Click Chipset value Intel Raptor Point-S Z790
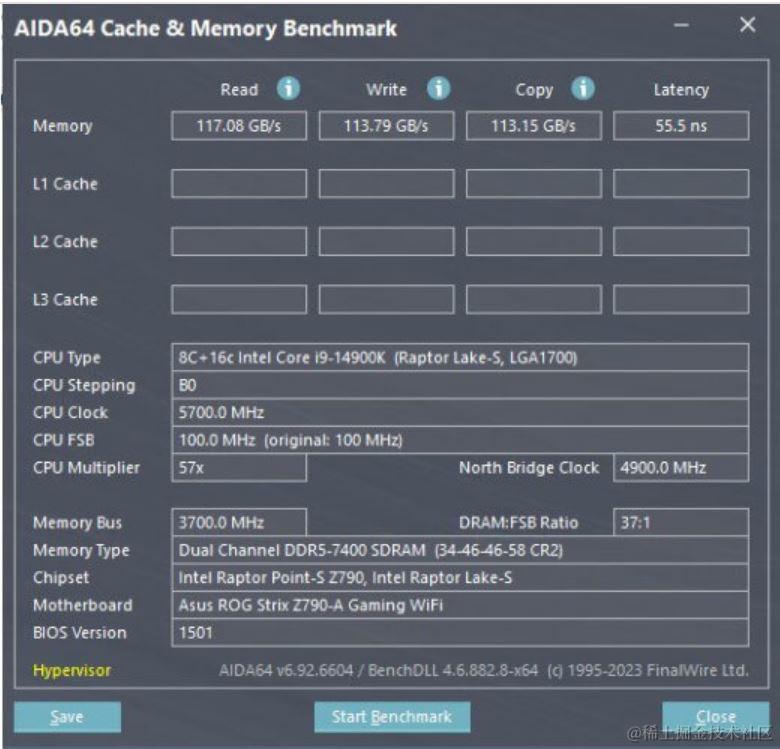Image resolution: width=780 pixels, height=749 pixels. click(x=460, y=577)
